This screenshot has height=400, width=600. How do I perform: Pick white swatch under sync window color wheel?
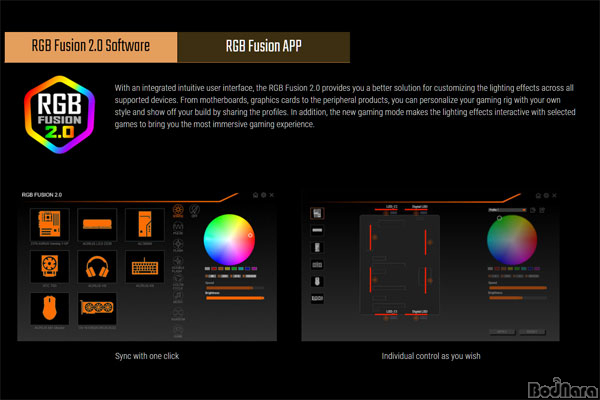pyautogui.click(x=207, y=269)
